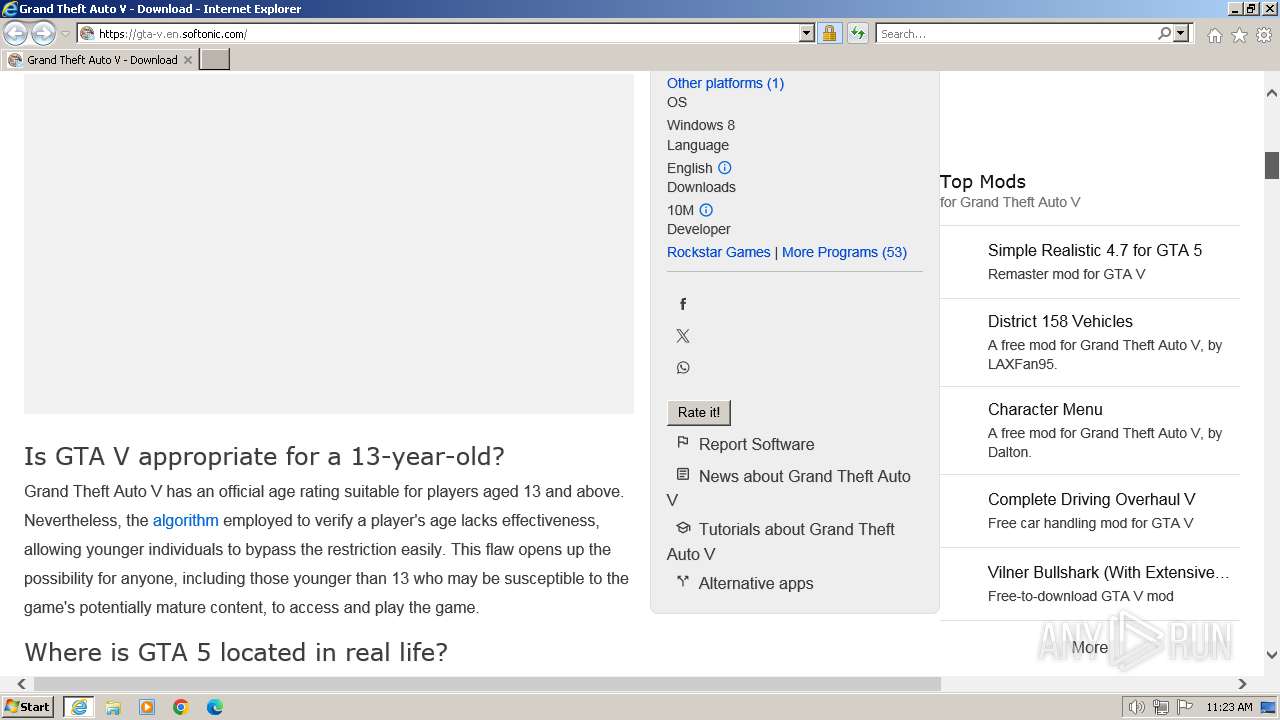Open More Programs (53) link
This screenshot has width=1280, height=720.
(x=844, y=252)
